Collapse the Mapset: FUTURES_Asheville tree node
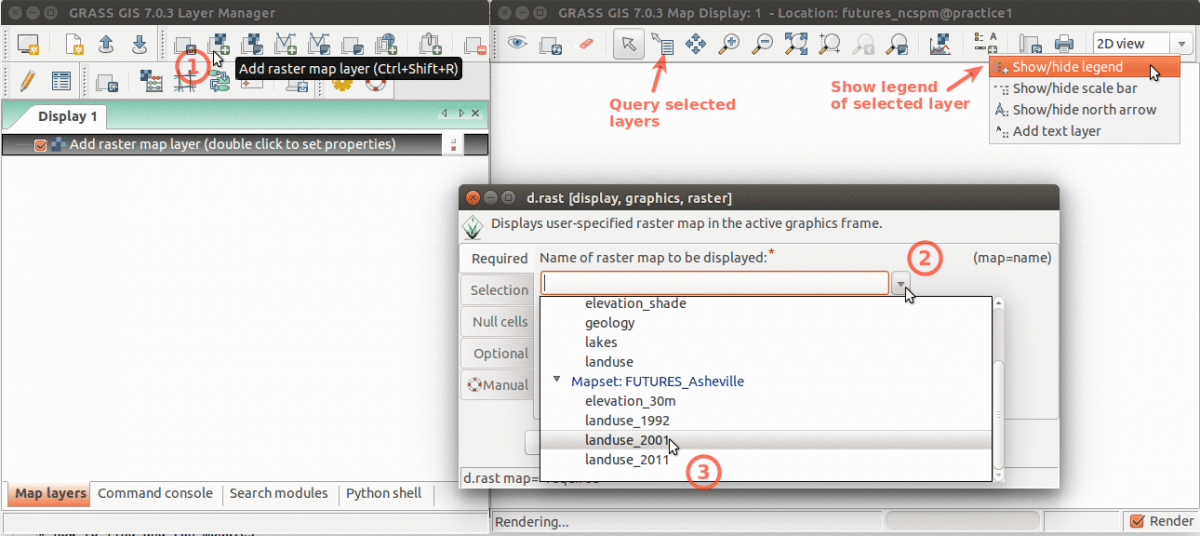 (x=556, y=381)
